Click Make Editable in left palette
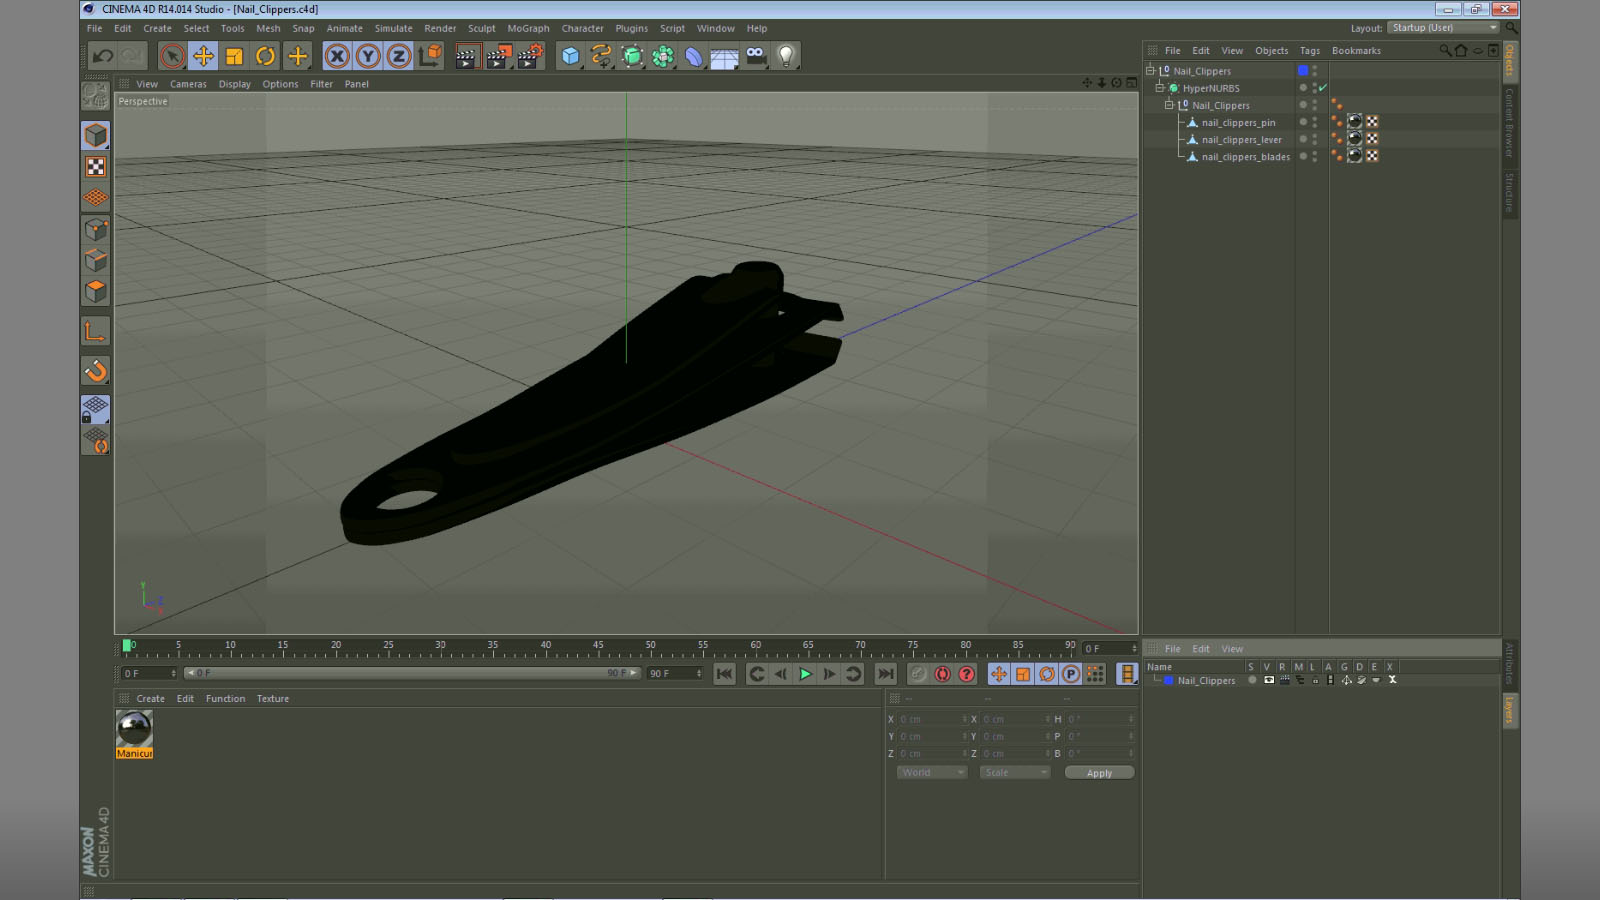 (x=96, y=96)
